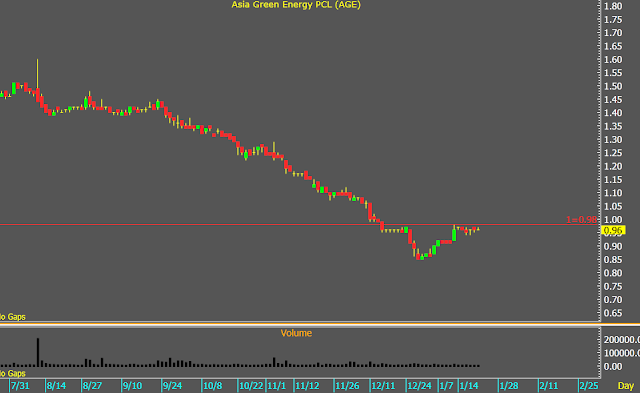Click the 1.60 price axis label
The width and height of the screenshot is (640, 393).
[x=613, y=60]
